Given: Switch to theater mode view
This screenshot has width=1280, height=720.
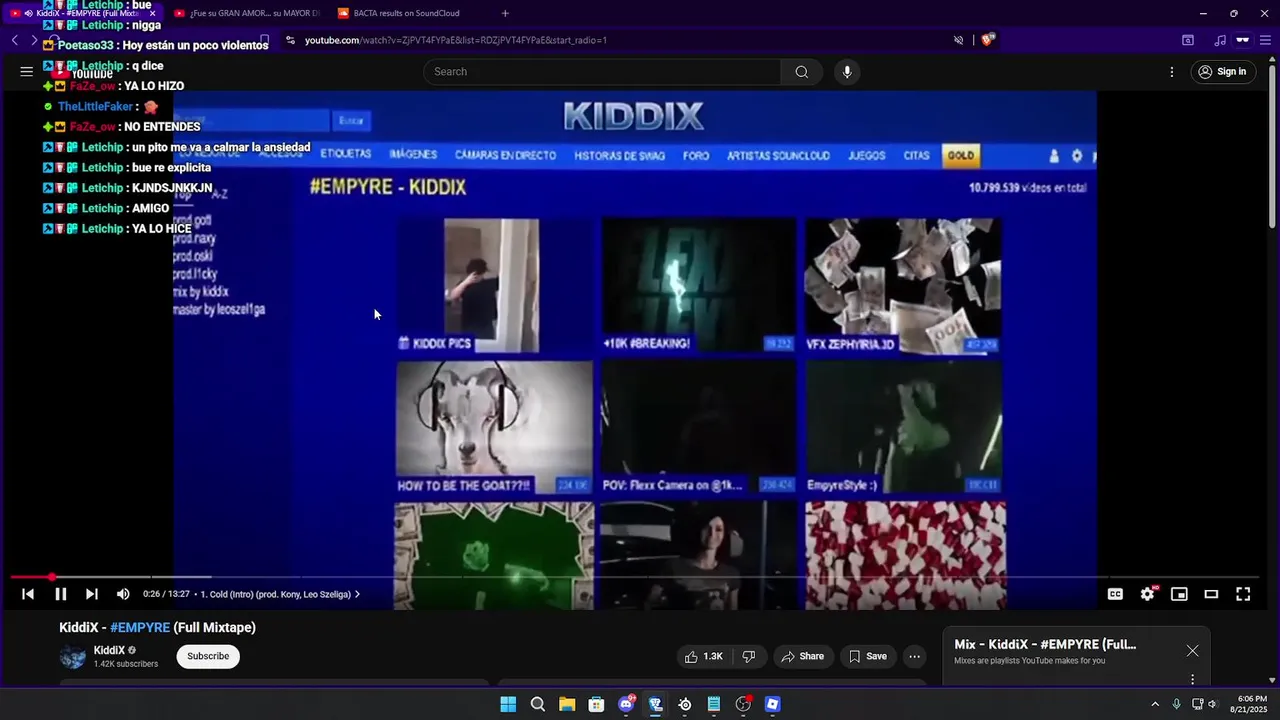Looking at the screenshot, I should click(x=1211, y=594).
